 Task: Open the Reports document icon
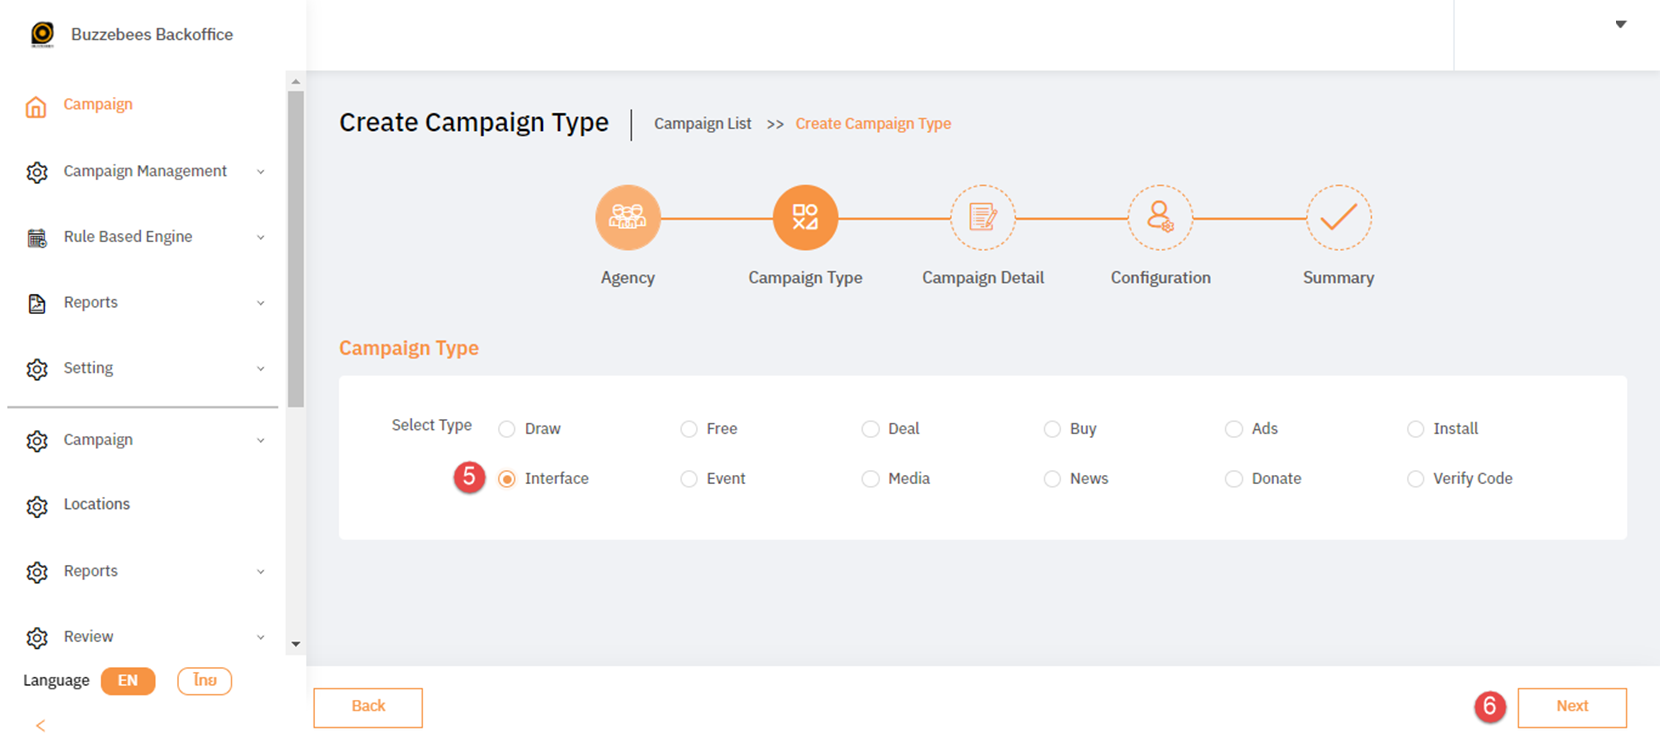[x=36, y=302]
